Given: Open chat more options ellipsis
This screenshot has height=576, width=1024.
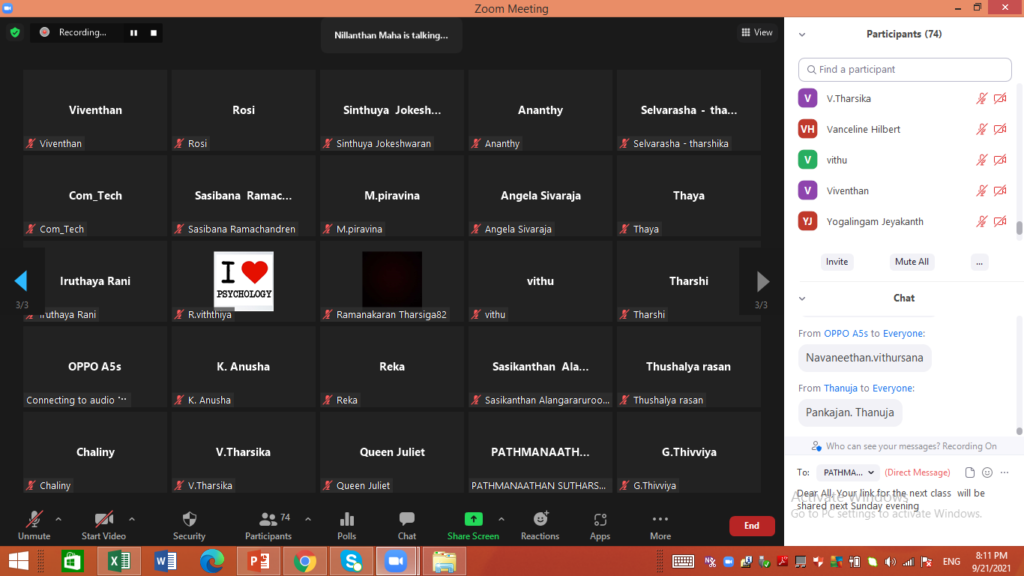Looking at the screenshot, I should (x=1004, y=472).
